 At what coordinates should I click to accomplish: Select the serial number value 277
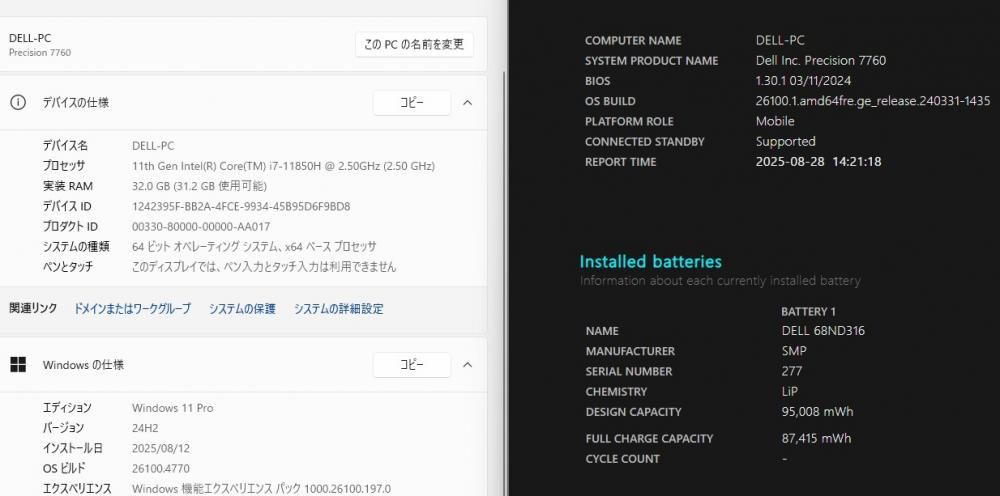(x=792, y=371)
